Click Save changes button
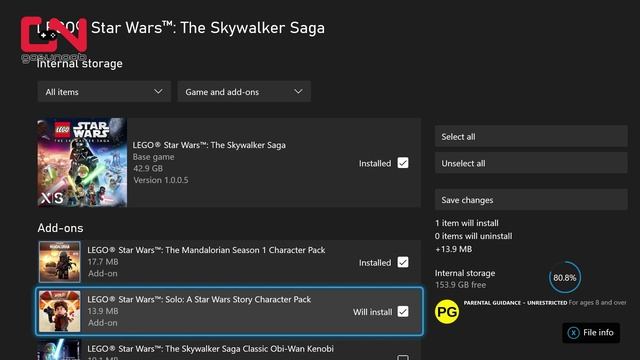Screen dimensions: 640x360 coord(531,200)
